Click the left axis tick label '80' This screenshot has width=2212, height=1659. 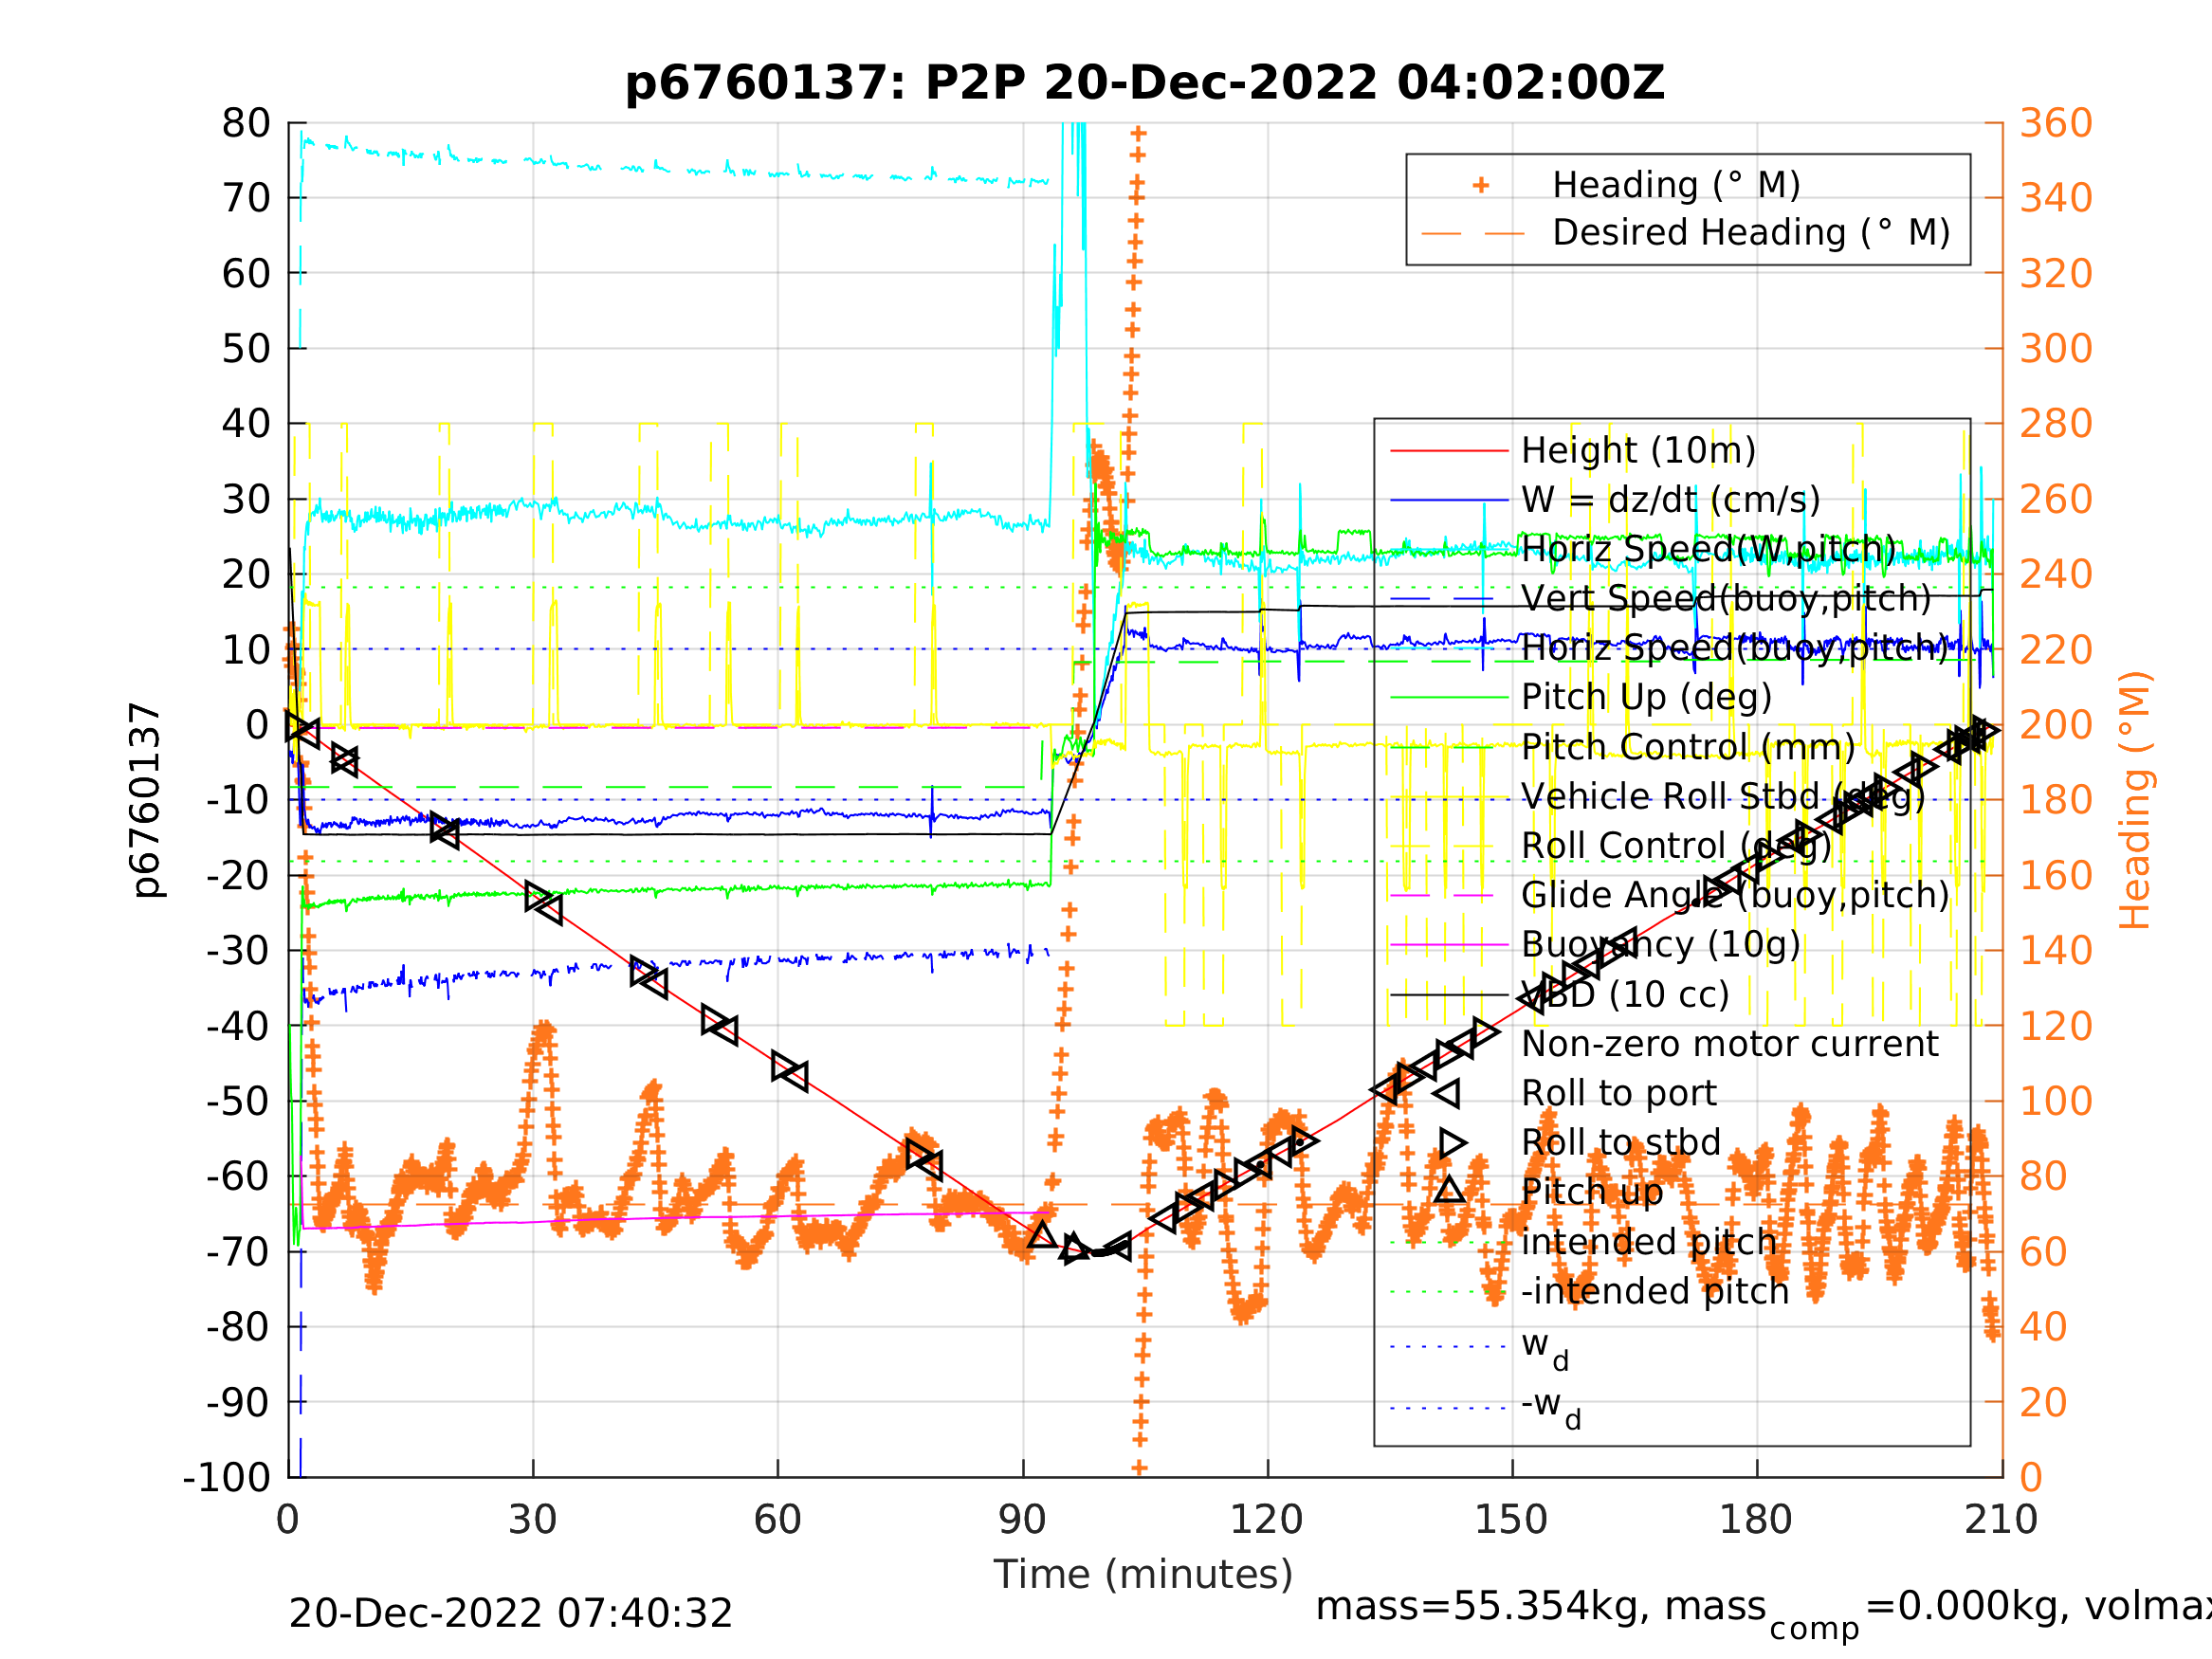click(x=246, y=123)
